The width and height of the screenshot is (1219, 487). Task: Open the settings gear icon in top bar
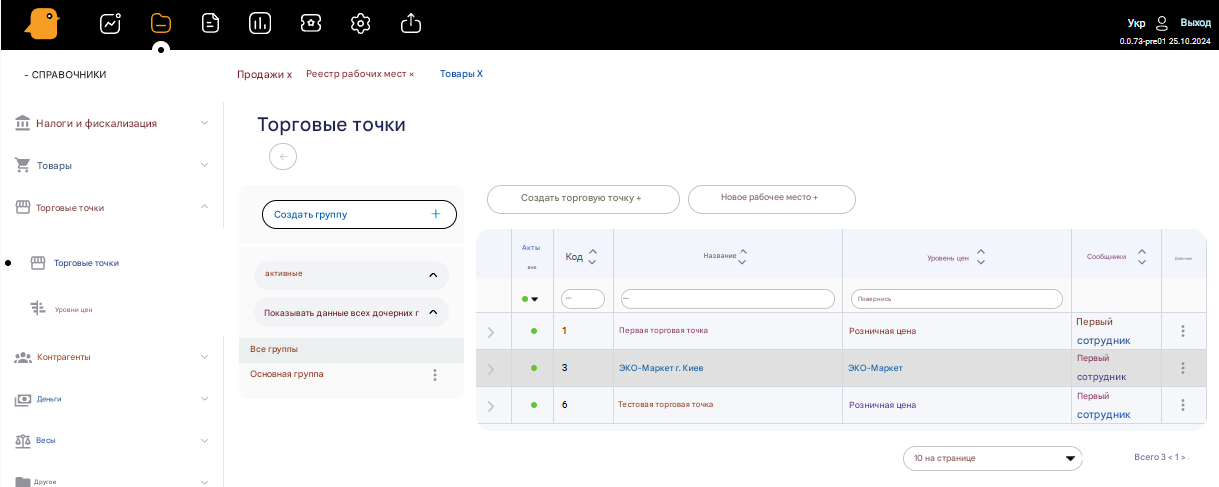[x=361, y=23]
